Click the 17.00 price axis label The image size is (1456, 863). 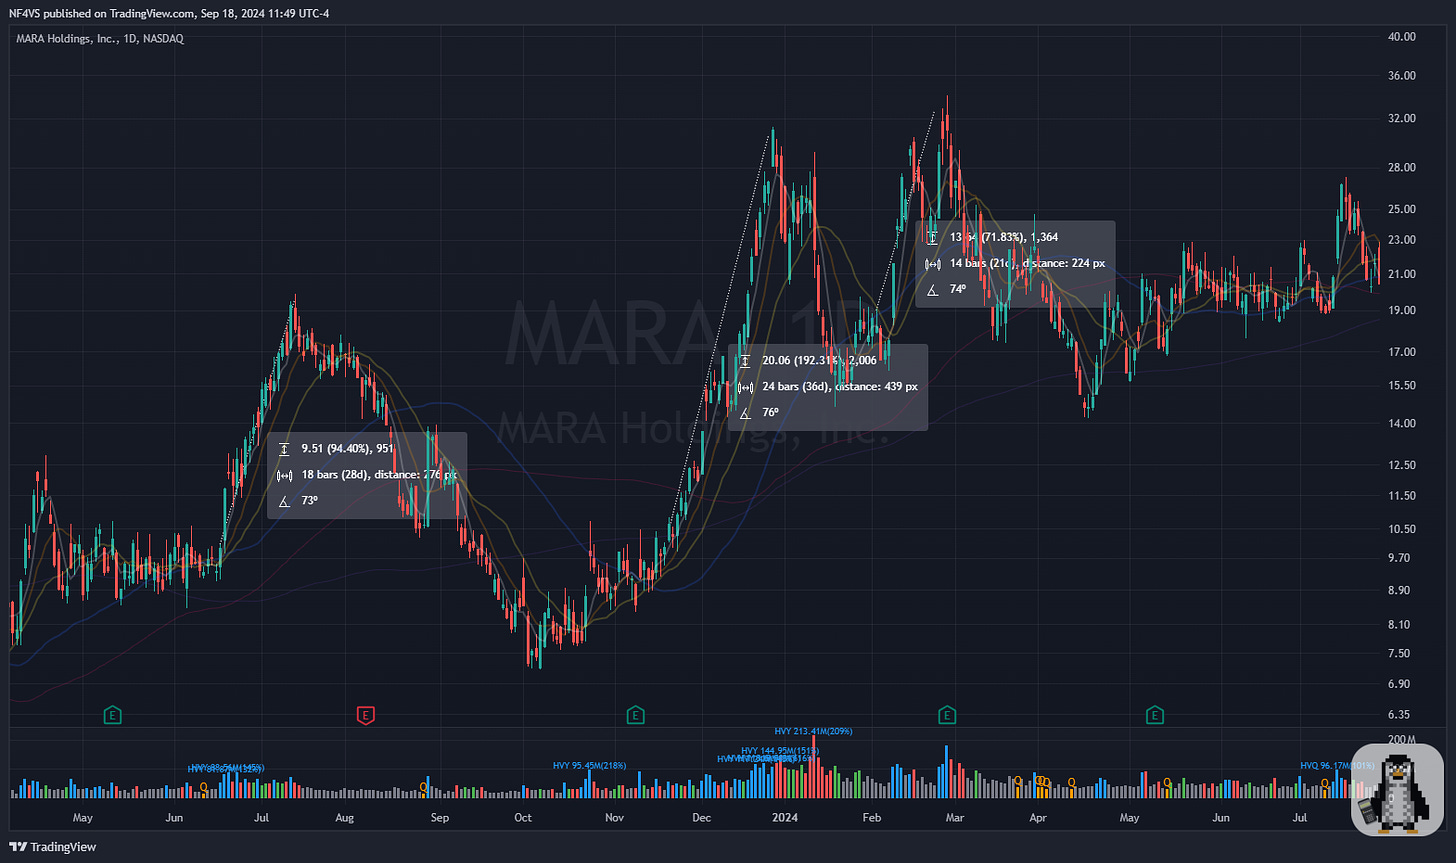pyautogui.click(x=1404, y=351)
